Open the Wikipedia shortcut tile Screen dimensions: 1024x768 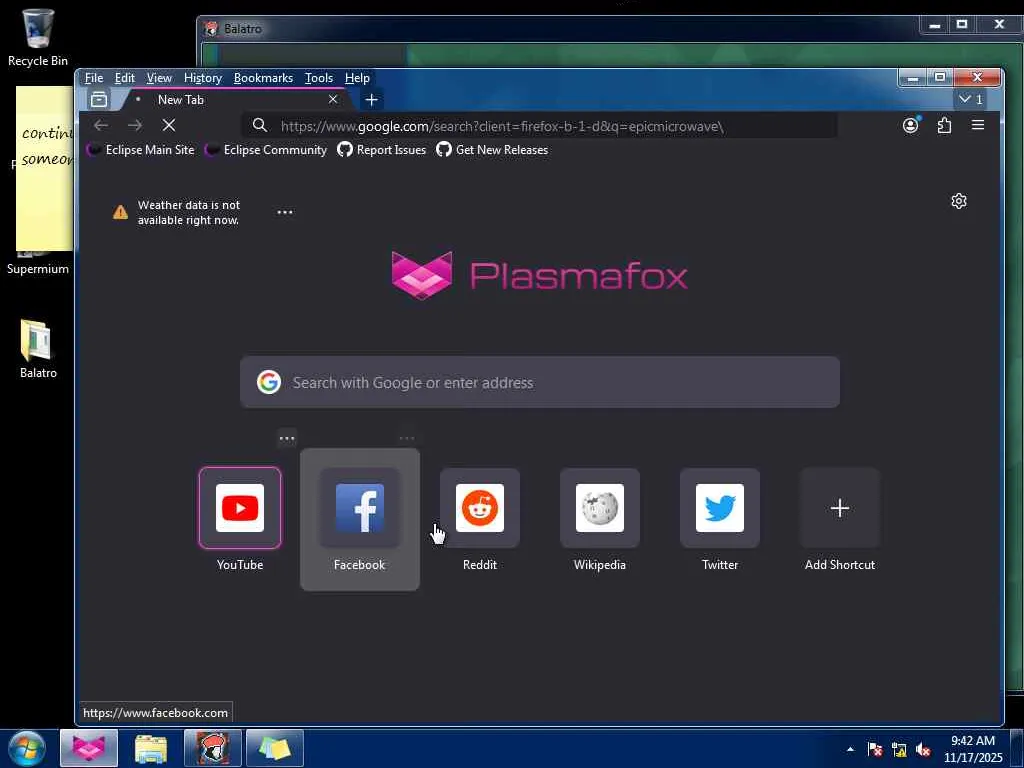(x=600, y=508)
